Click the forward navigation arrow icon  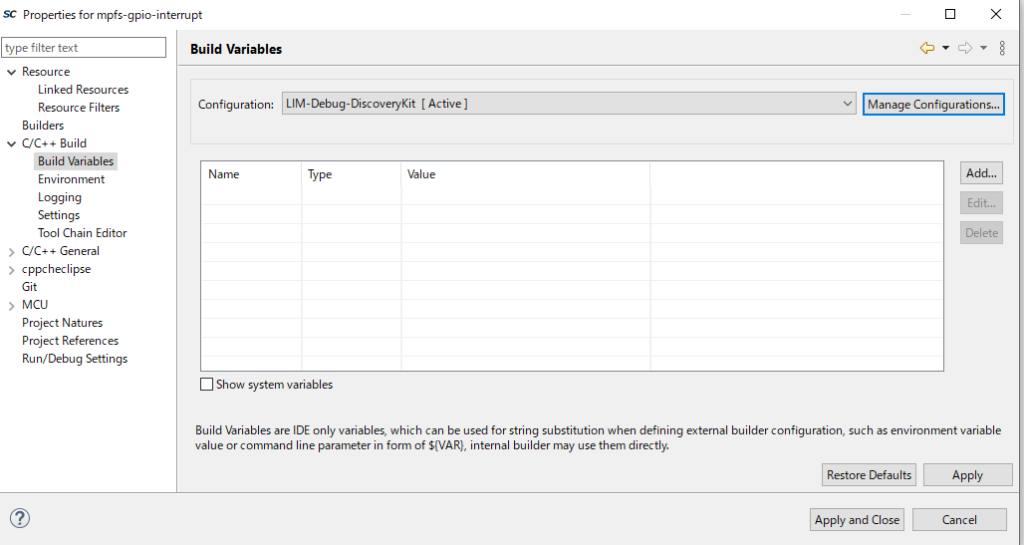click(x=965, y=48)
